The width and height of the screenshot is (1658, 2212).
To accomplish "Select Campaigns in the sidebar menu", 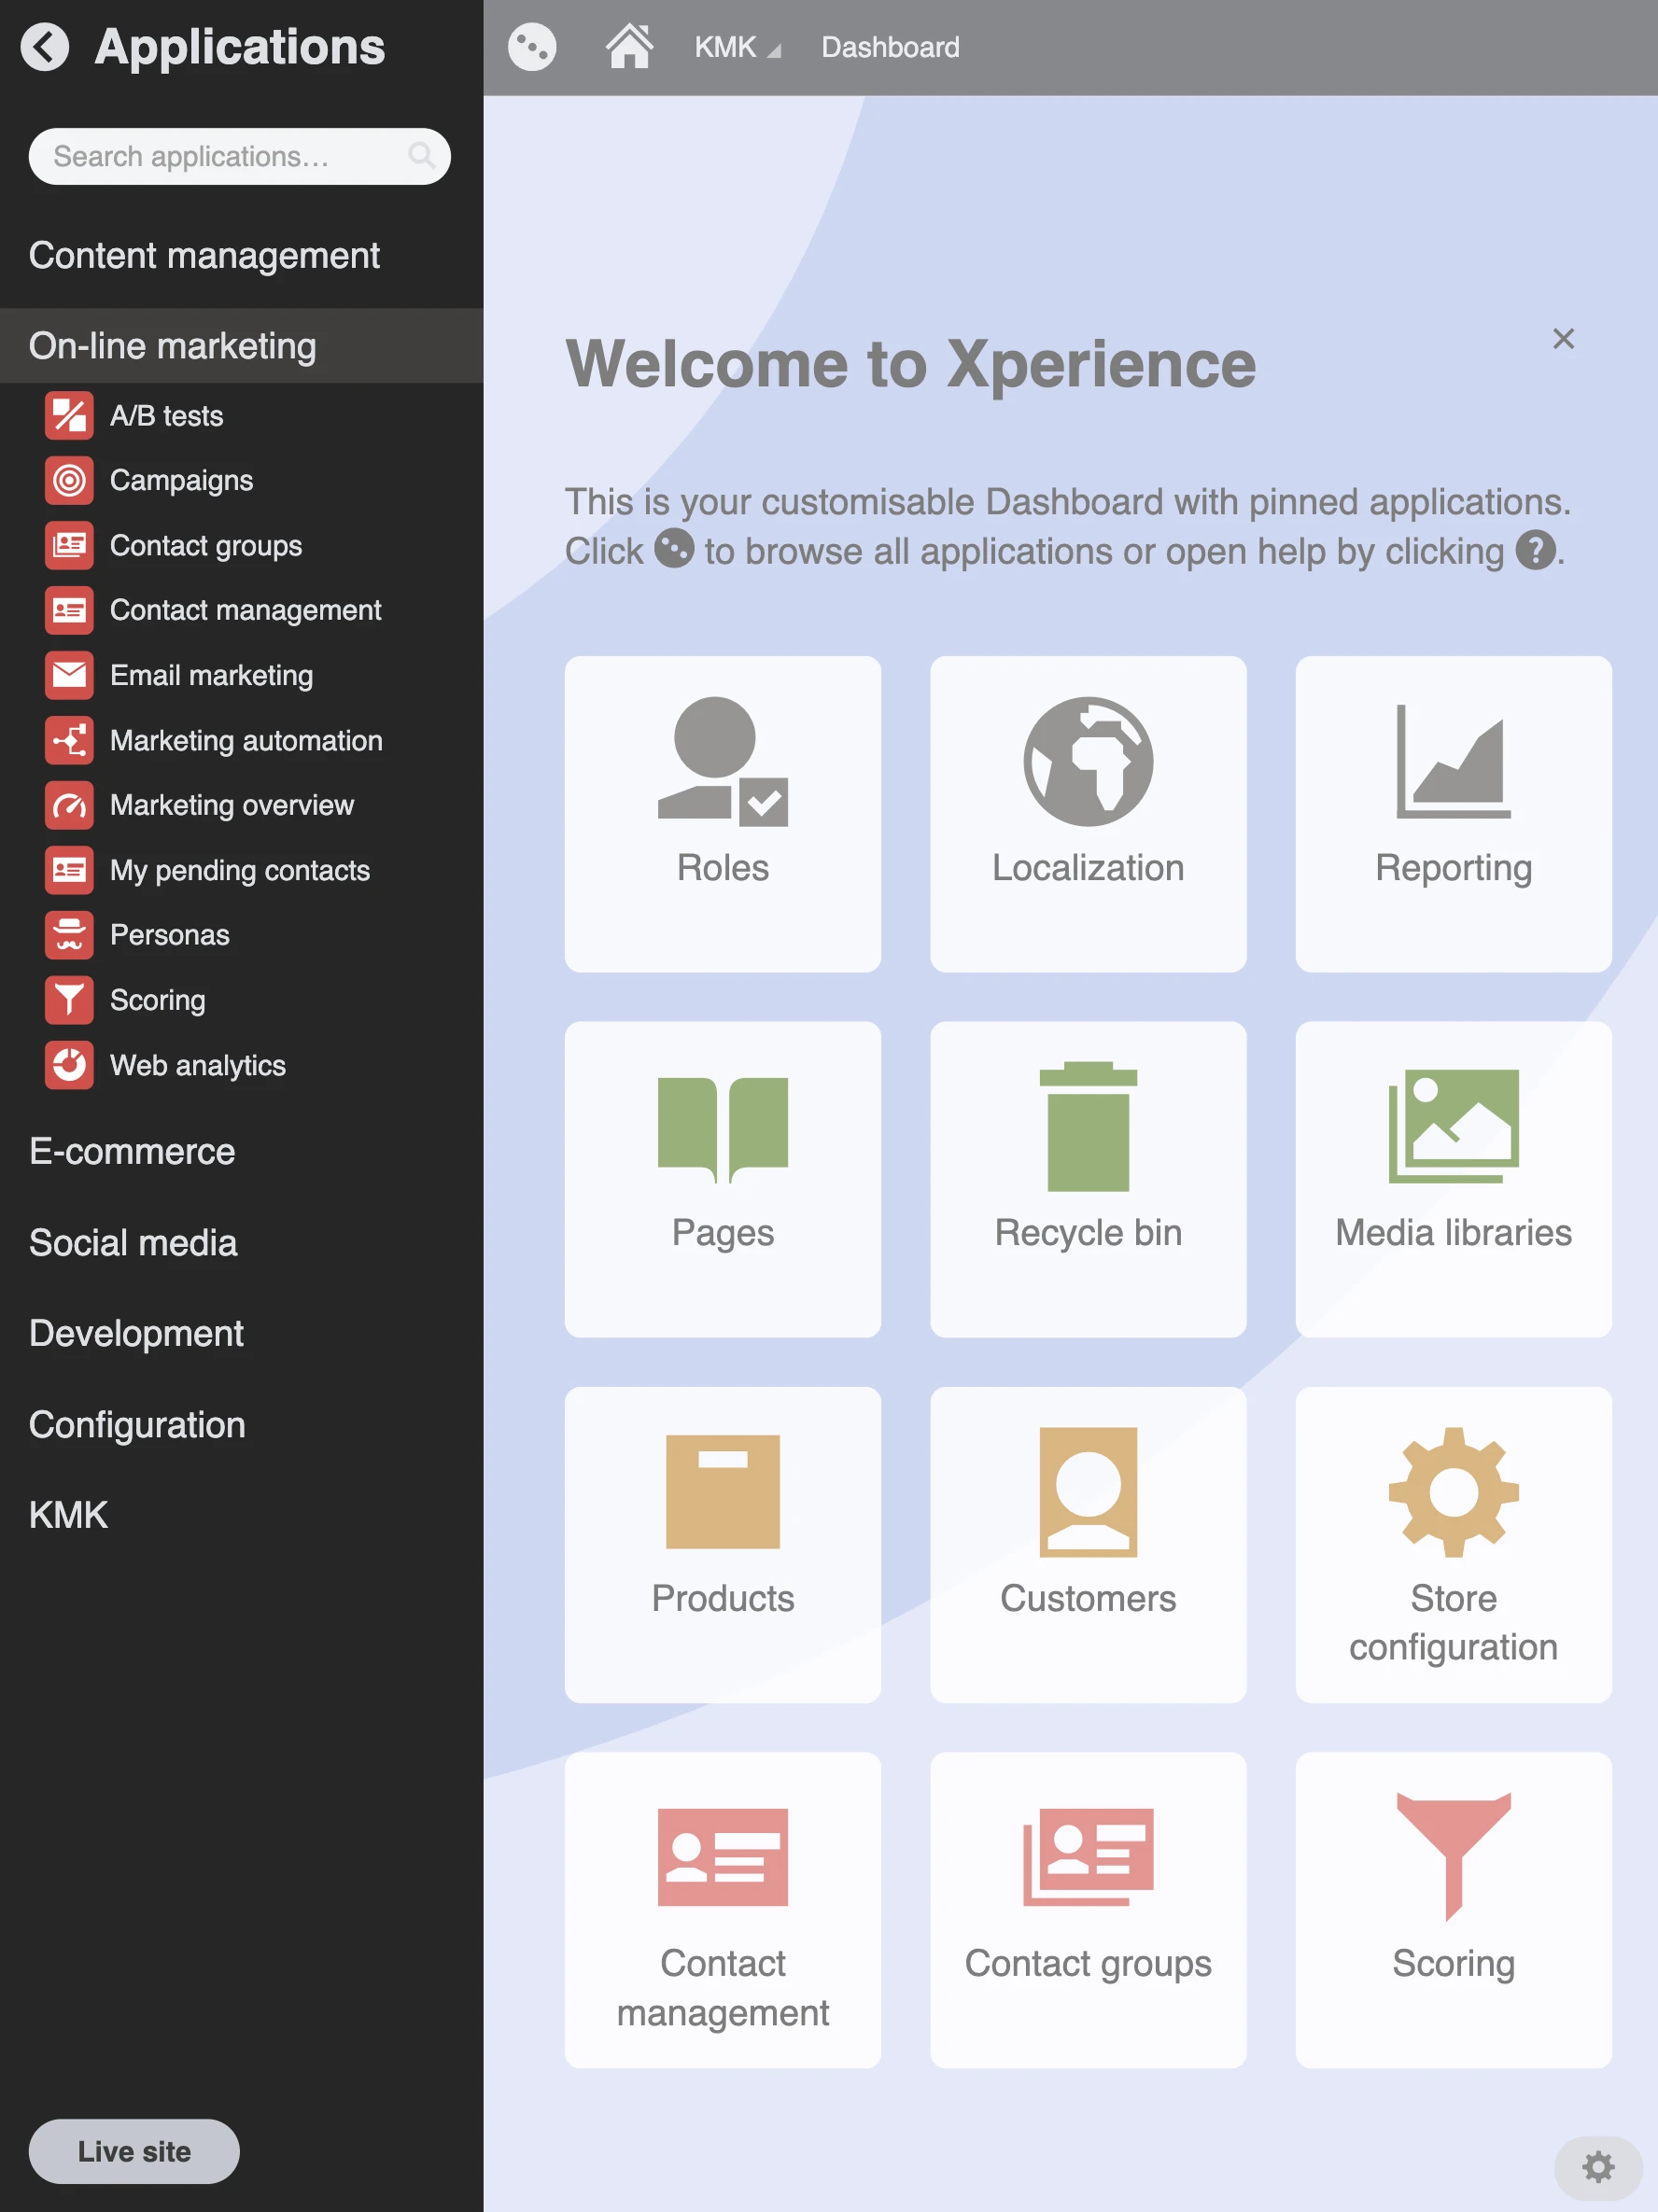I will [181, 481].
